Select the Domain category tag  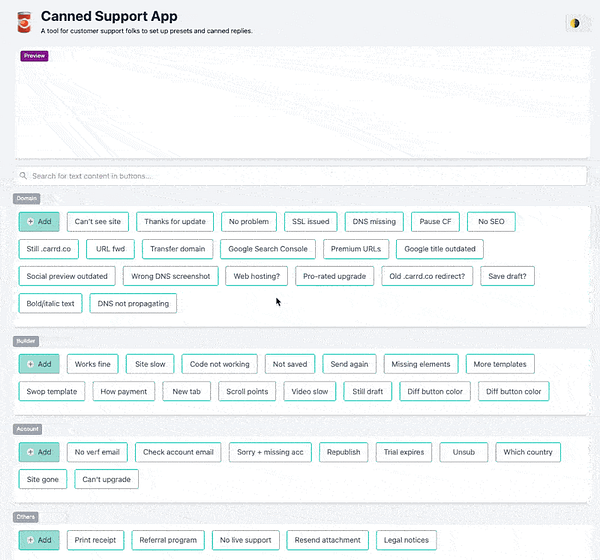(x=26, y=198)
